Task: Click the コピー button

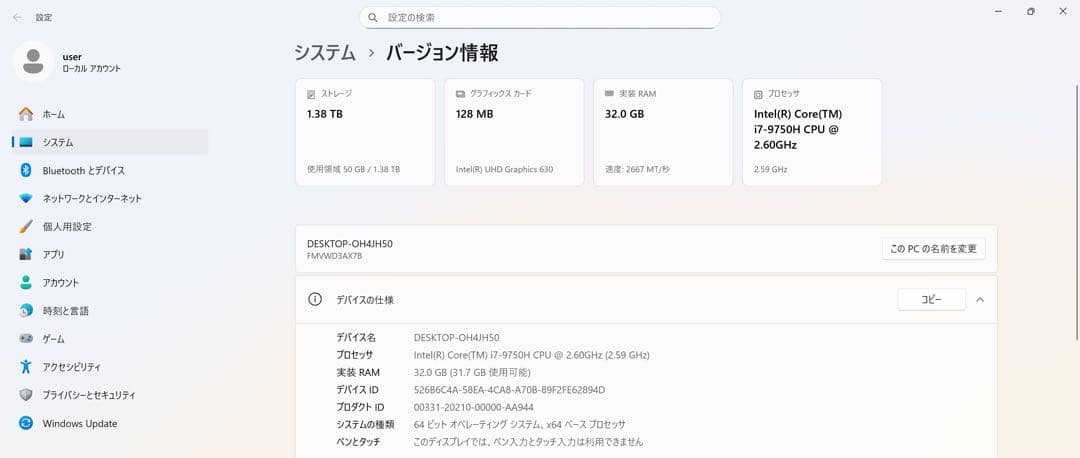Action: (x=931, y=300)
